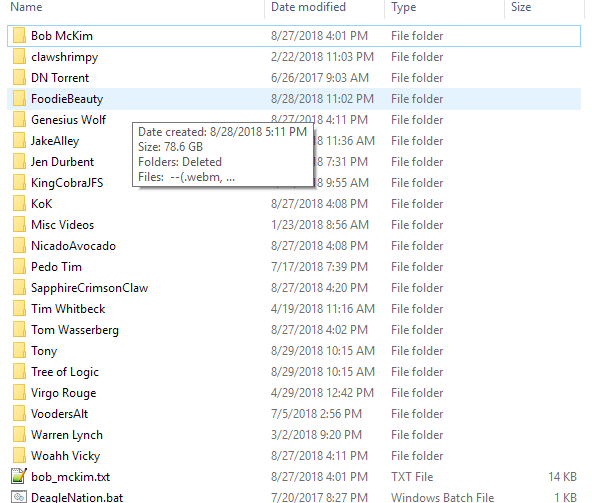Screen dimensions: 592x503
Task: Click the KingCobraJFS folder icon
Action: pos(19,183)
